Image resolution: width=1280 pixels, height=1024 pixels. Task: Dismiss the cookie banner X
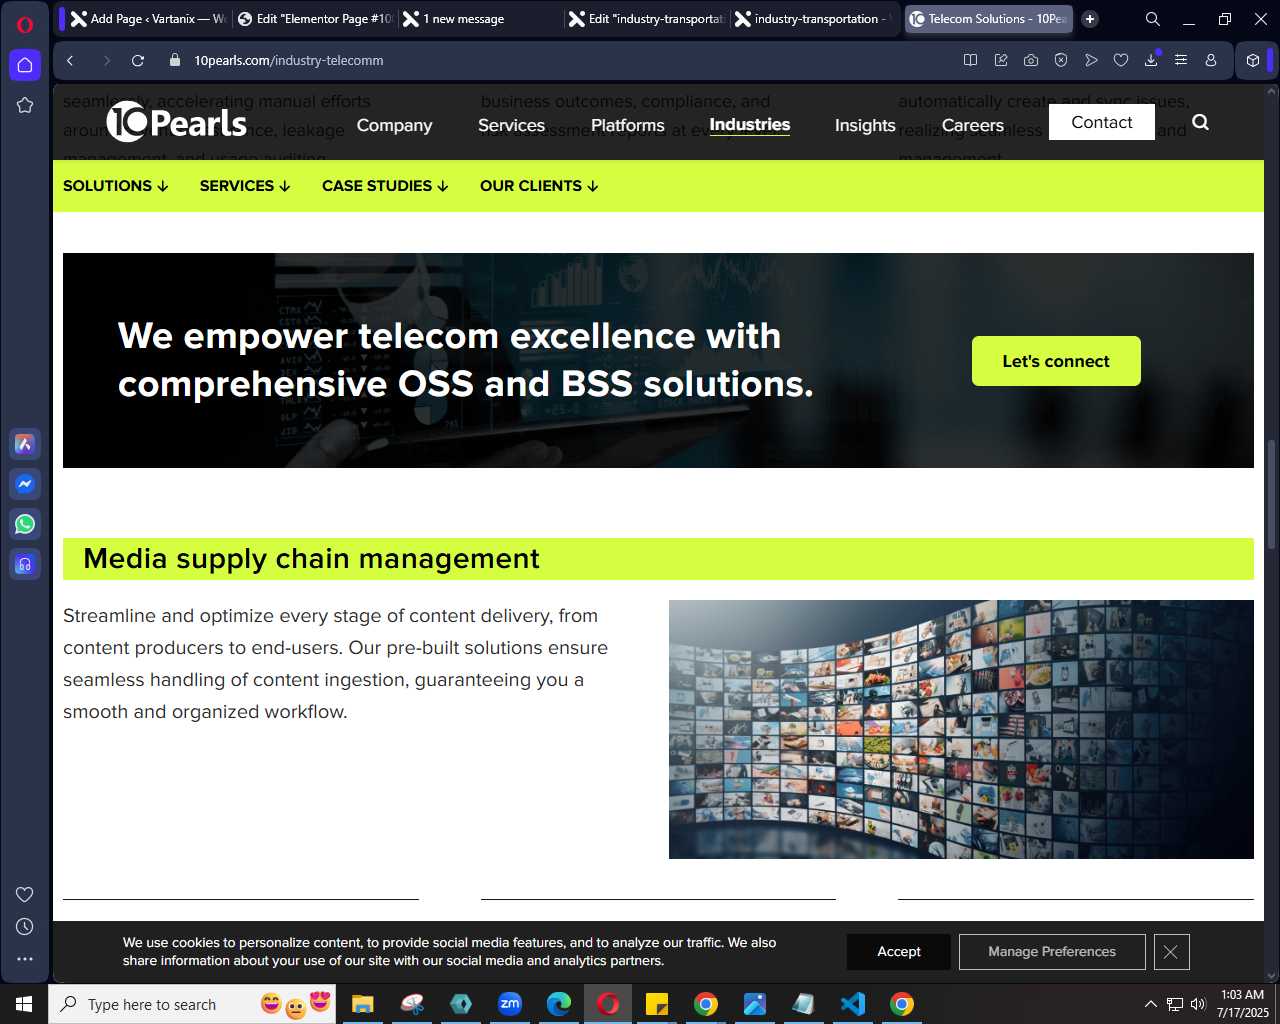click(x=1171, y=952)
